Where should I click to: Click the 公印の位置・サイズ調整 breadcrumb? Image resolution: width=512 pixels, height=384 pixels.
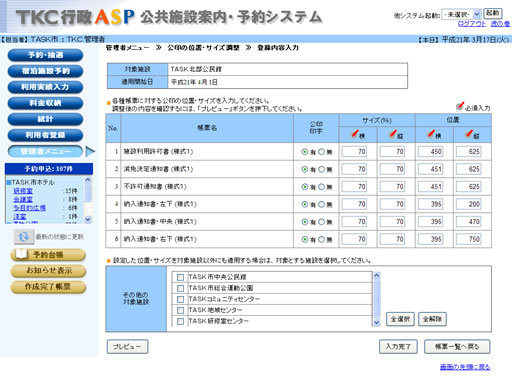coord(203,48)
